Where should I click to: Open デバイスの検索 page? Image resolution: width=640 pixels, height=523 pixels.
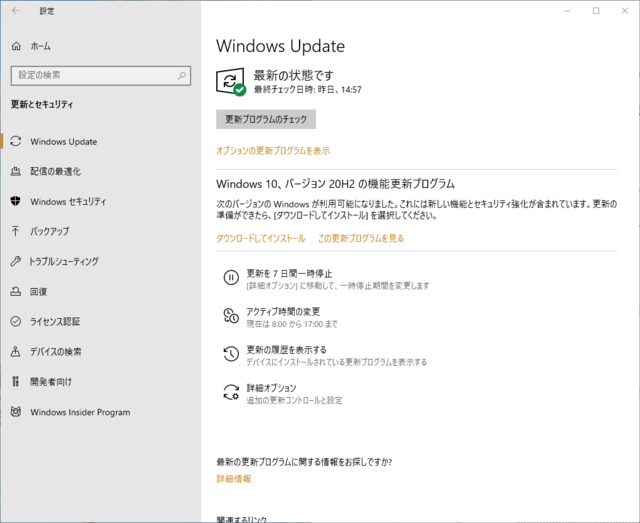tap(100, 352)
